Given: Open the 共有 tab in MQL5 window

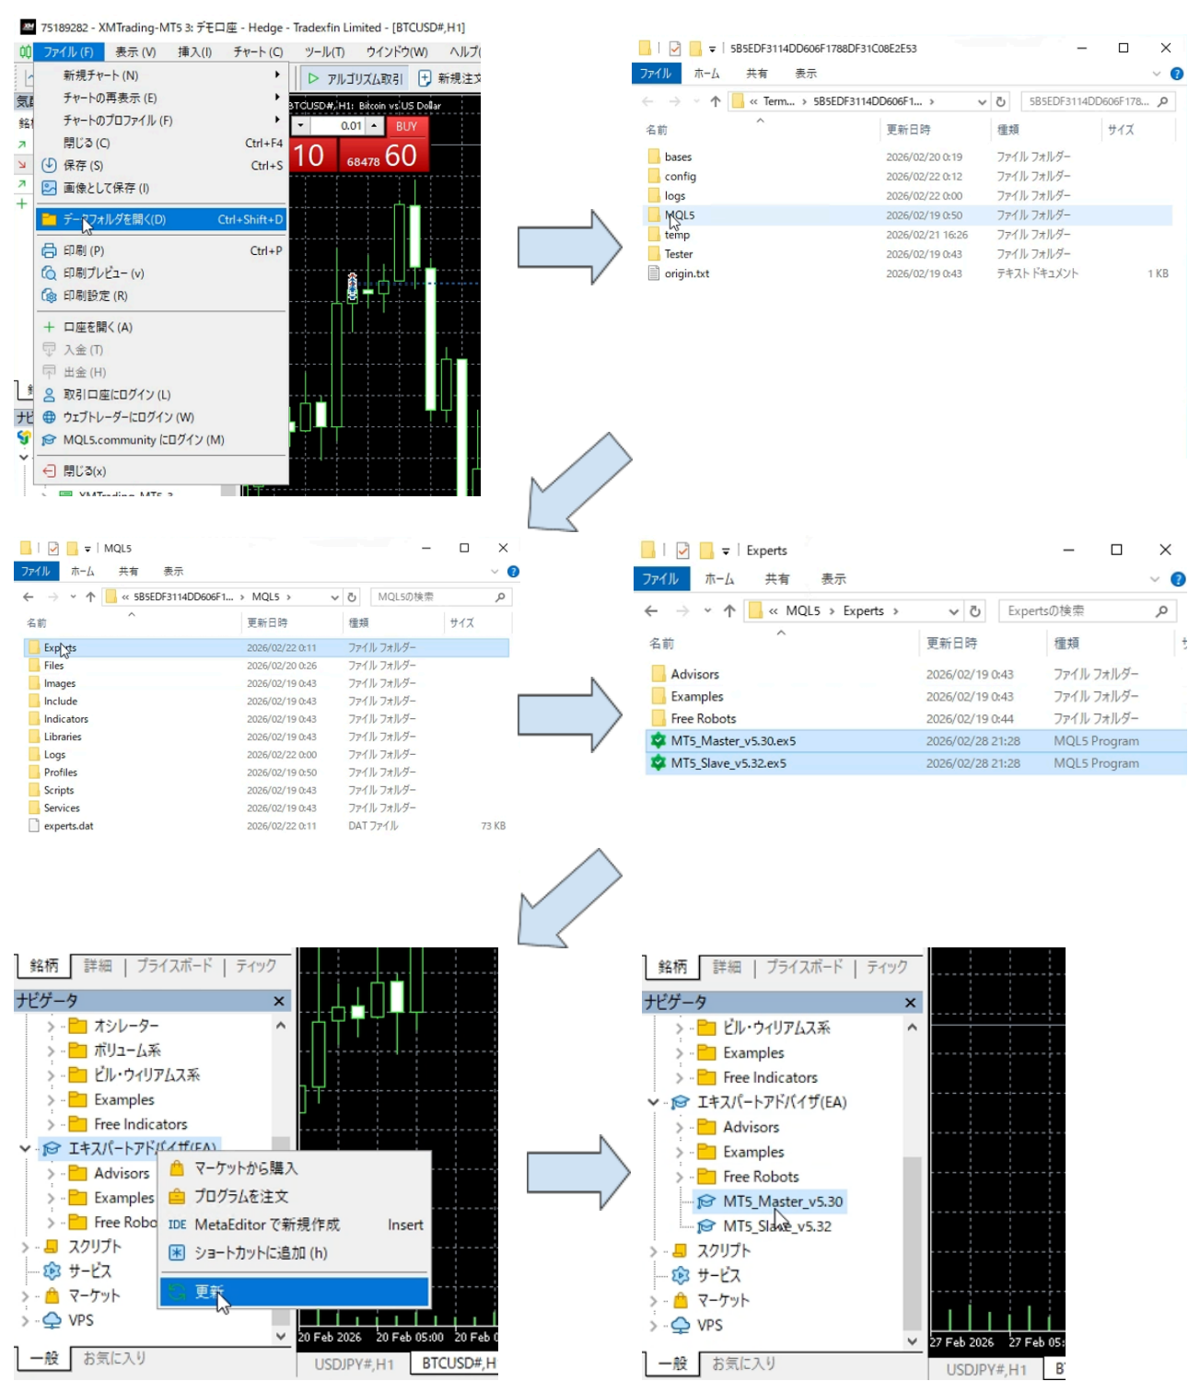Looking at the screenshot, I should 128,572.
